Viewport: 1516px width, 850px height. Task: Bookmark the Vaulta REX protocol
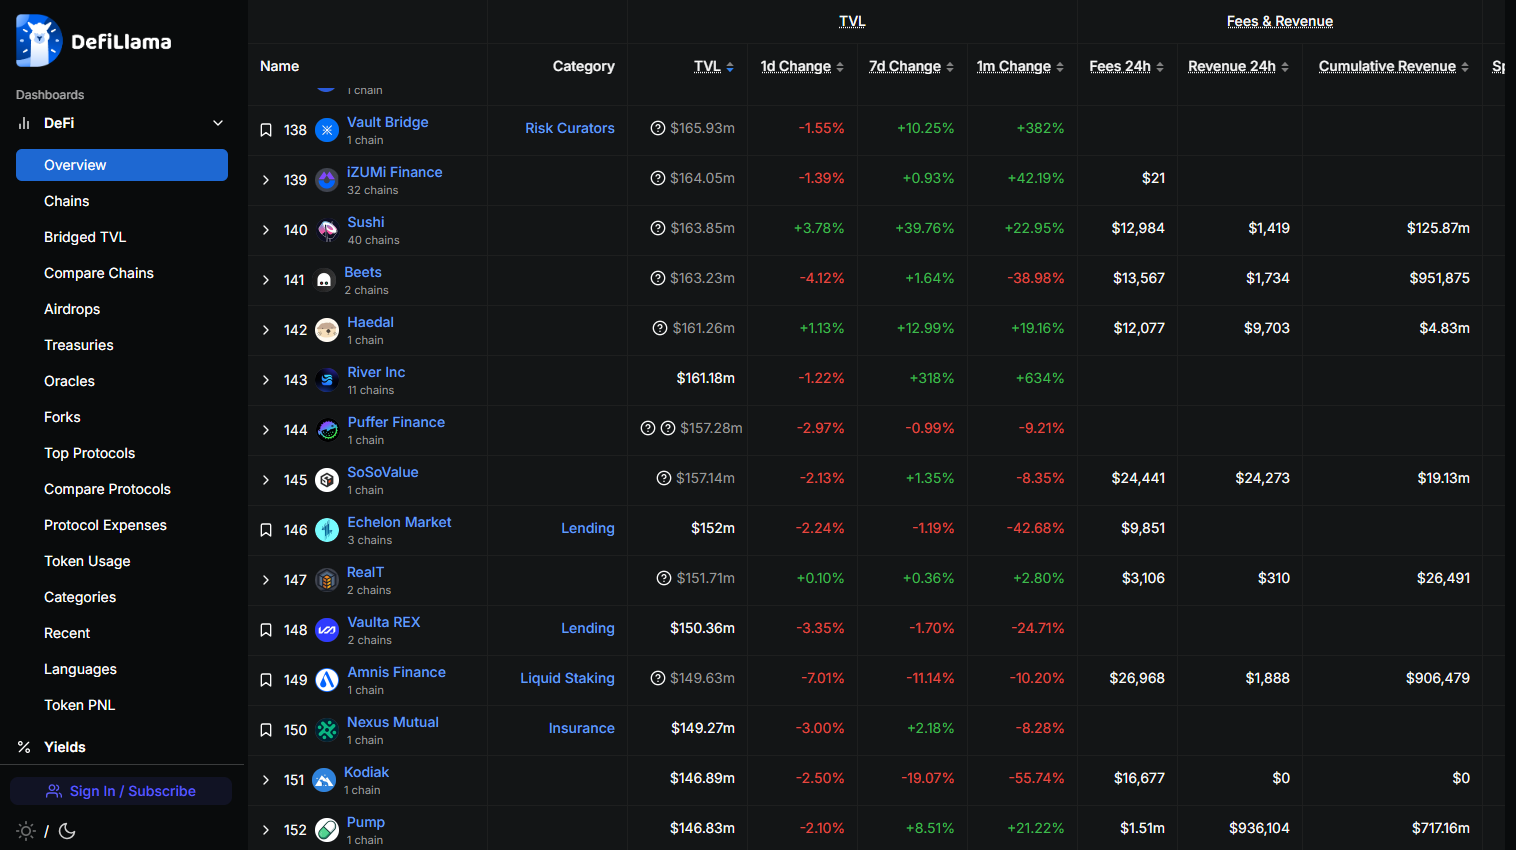[266, 630]
